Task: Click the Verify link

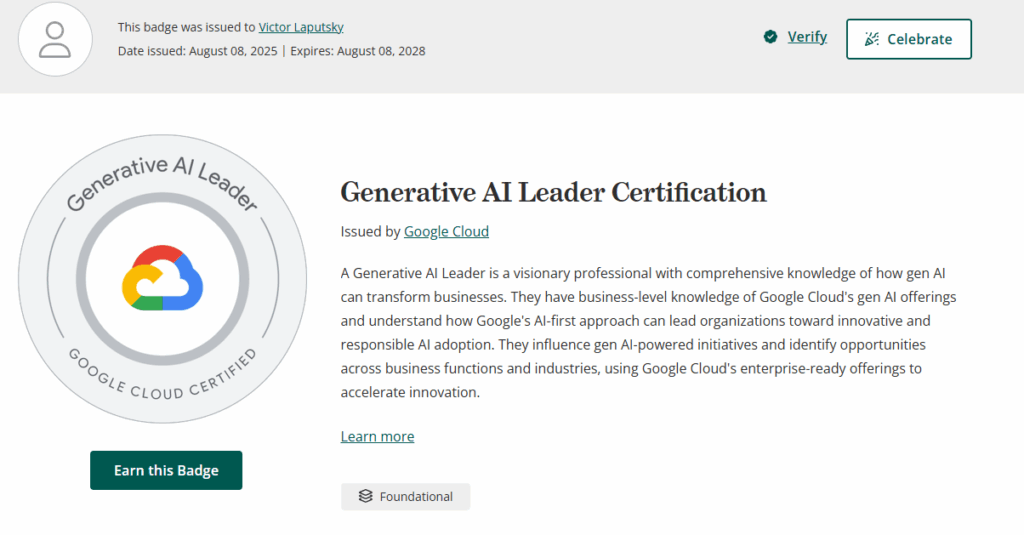Action: pyautogui.click(x=807, y=37)
